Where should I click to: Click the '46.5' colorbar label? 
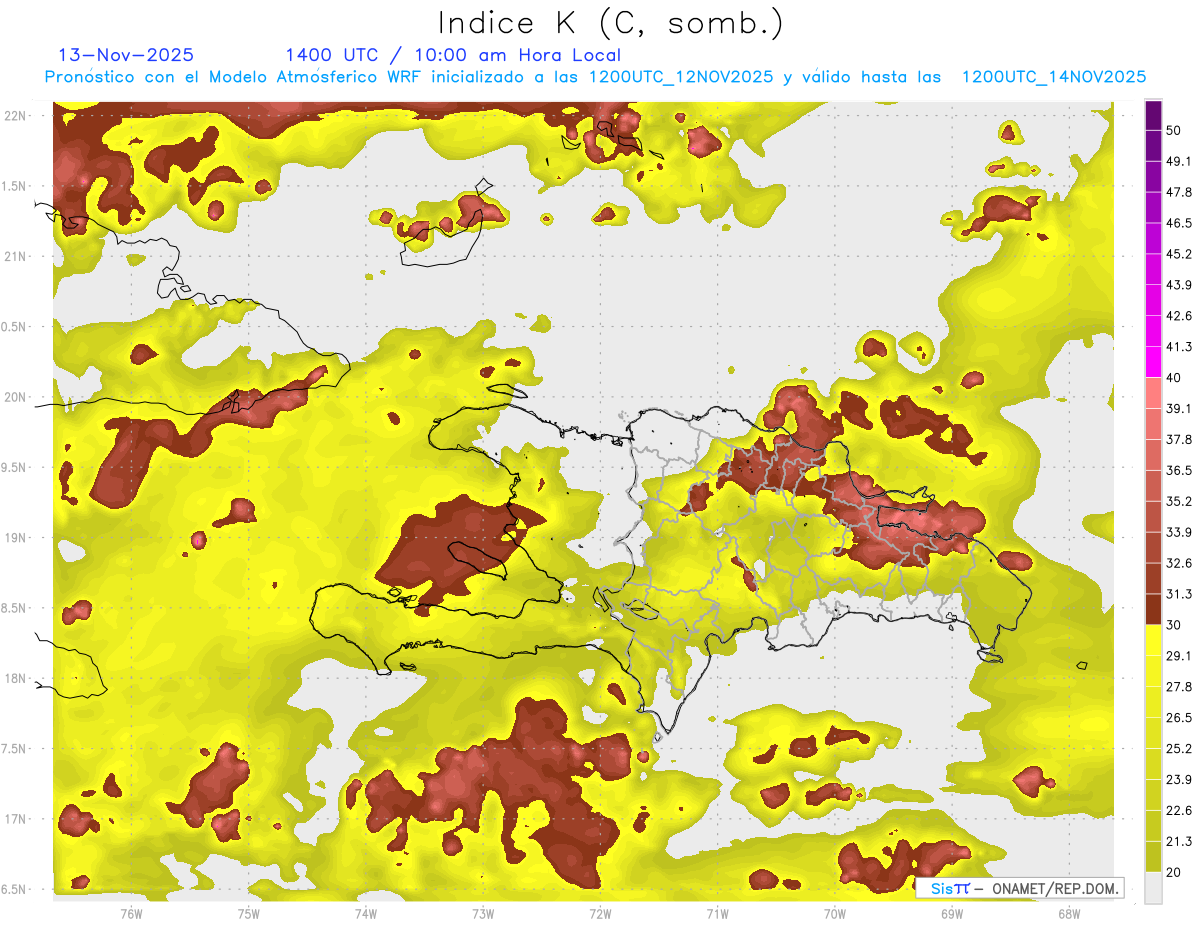pyautogui.click(x=1179, y=223)
